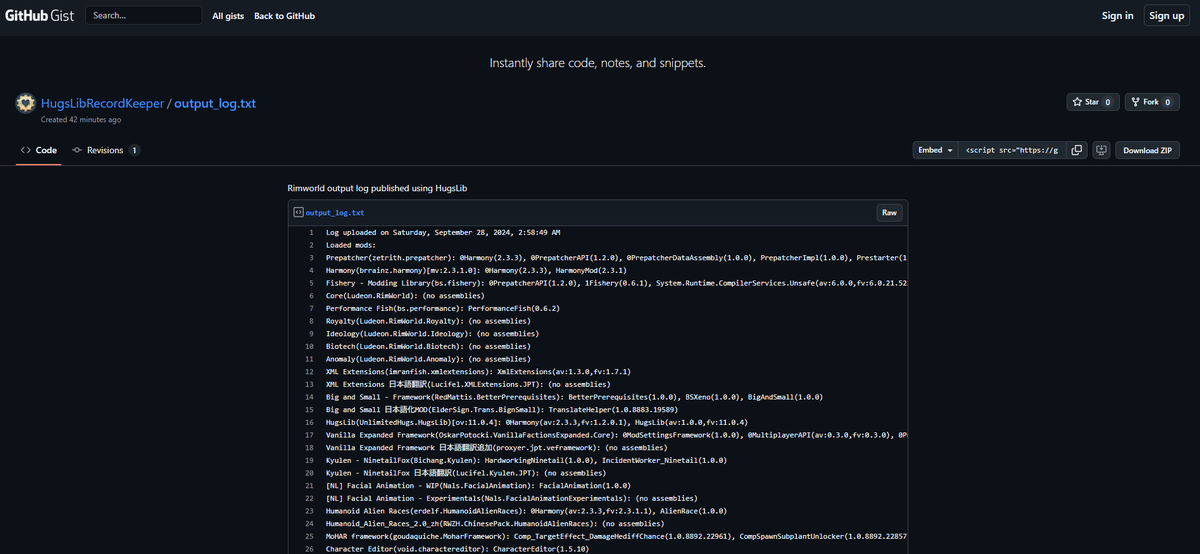The height and width of the screenshot is (554, 1200).
Task: Focus the gist Search field
Action: 143,16
